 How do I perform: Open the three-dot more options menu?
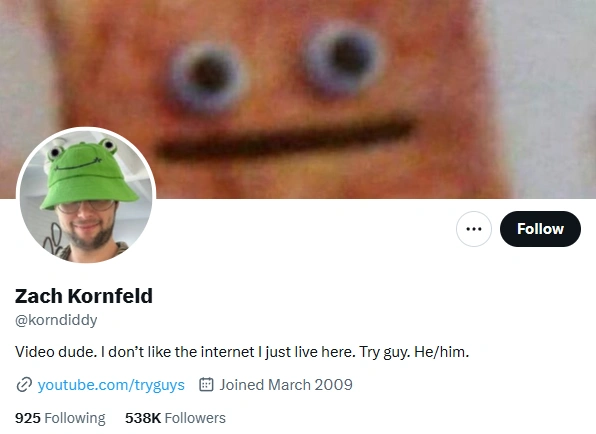474,229
